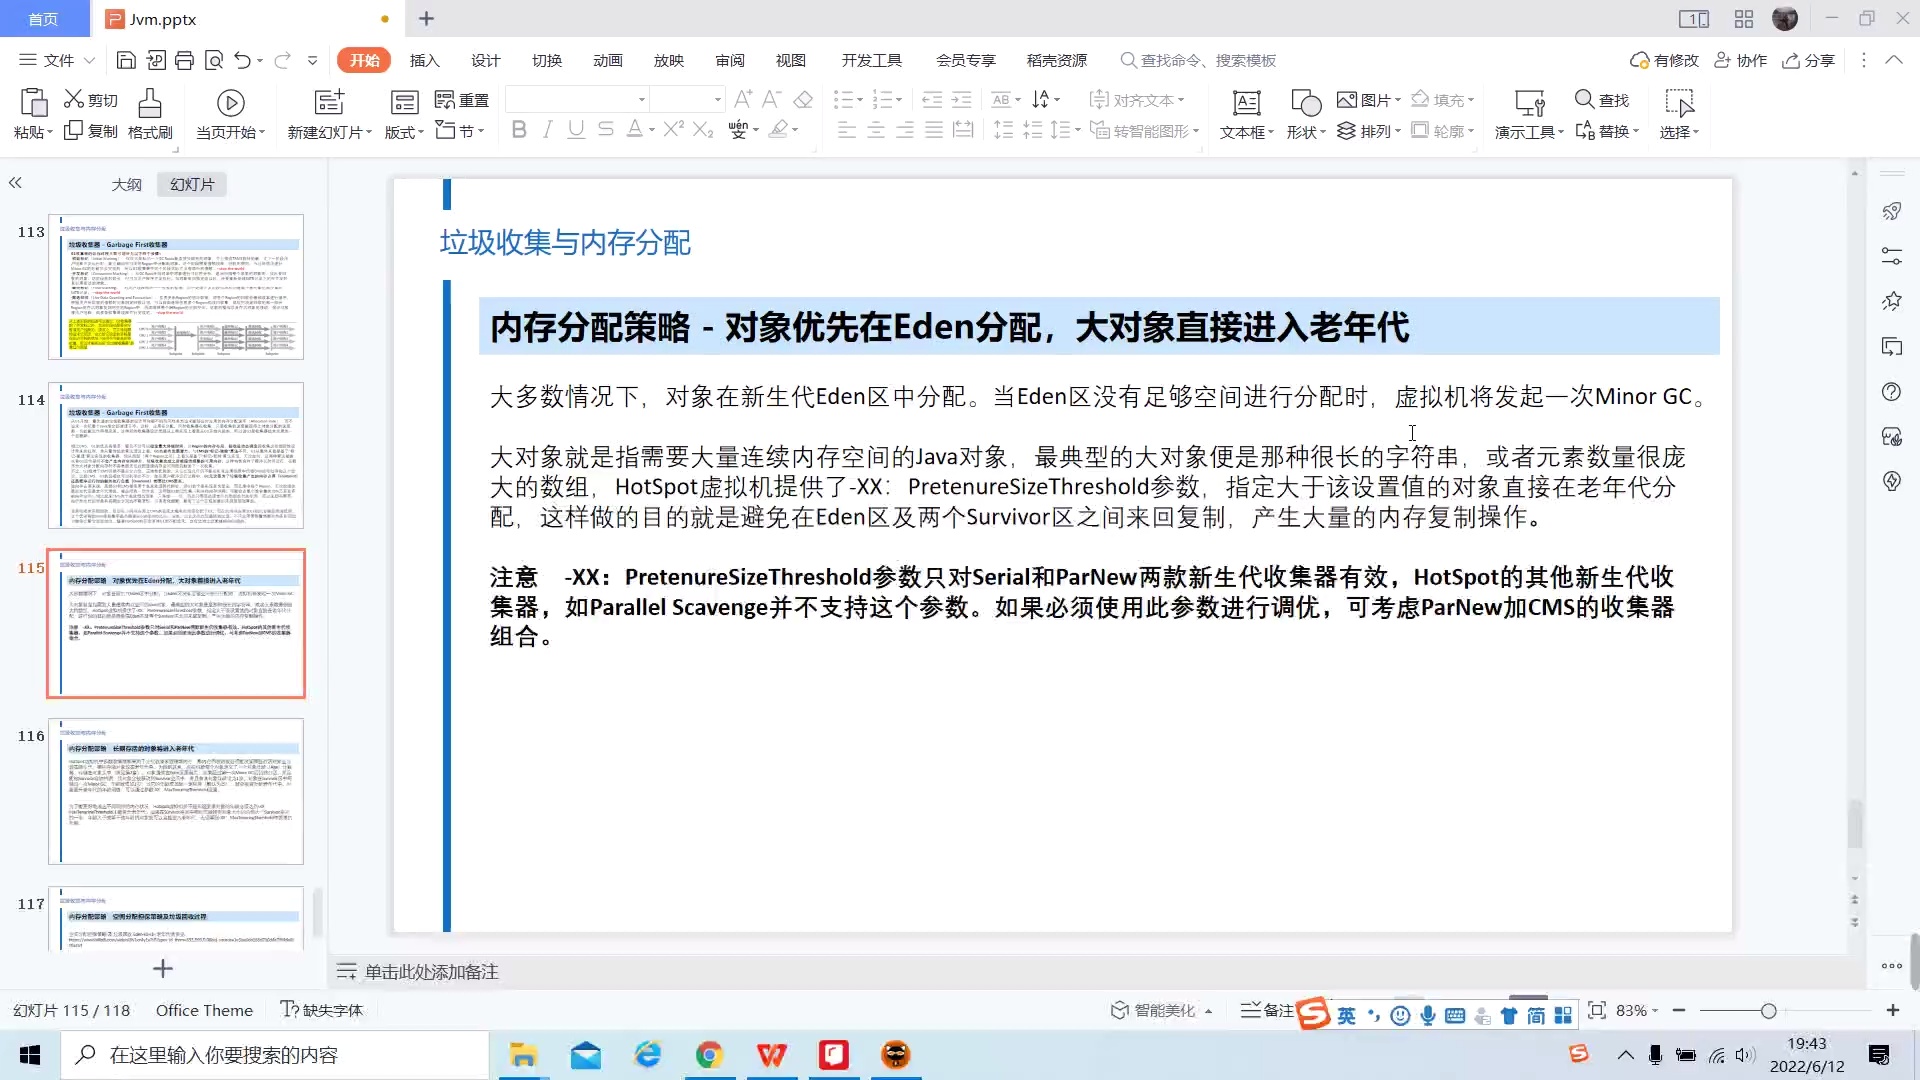Toggle italic formatting

(547, 130)
